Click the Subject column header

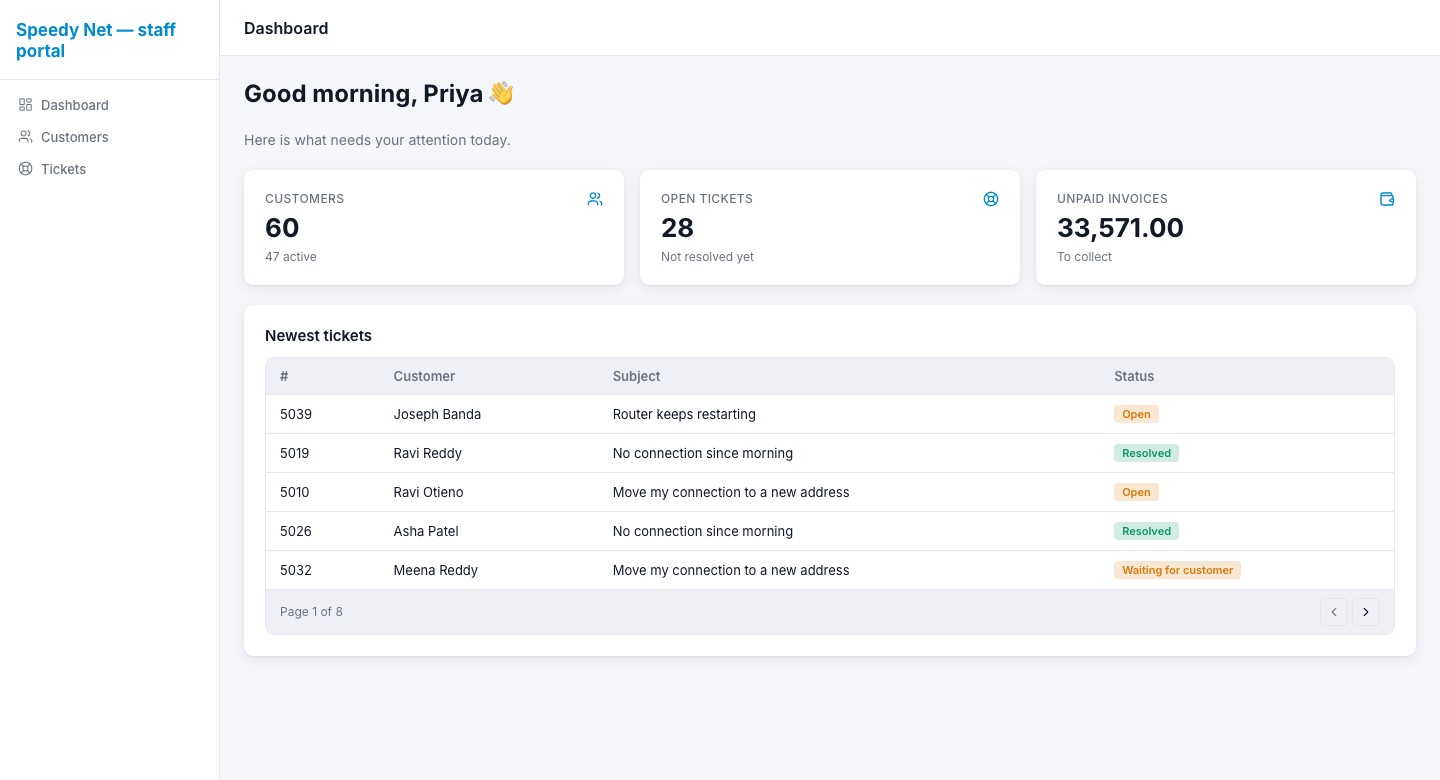point(636,376)
